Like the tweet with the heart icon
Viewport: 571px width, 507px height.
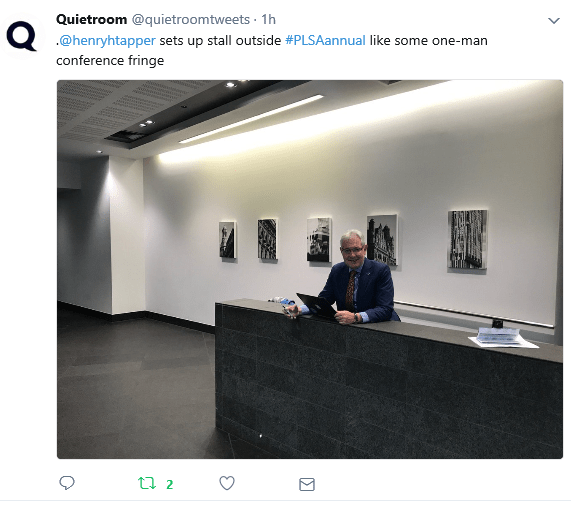227,483
